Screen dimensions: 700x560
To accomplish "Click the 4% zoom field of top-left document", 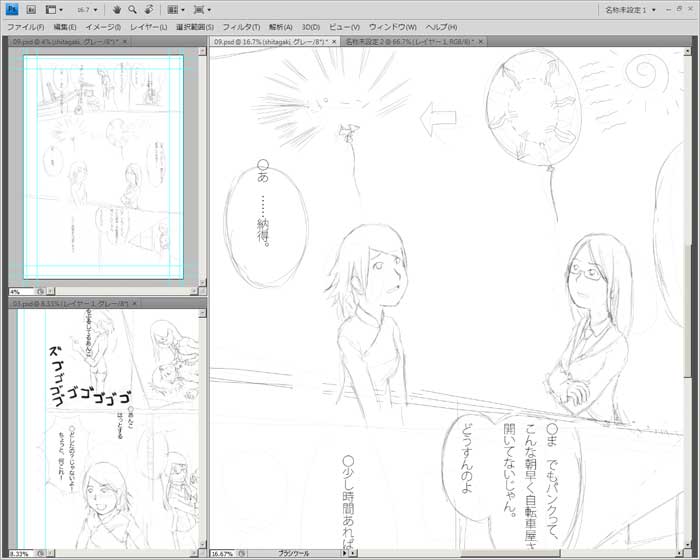I will tap(18, 291).
